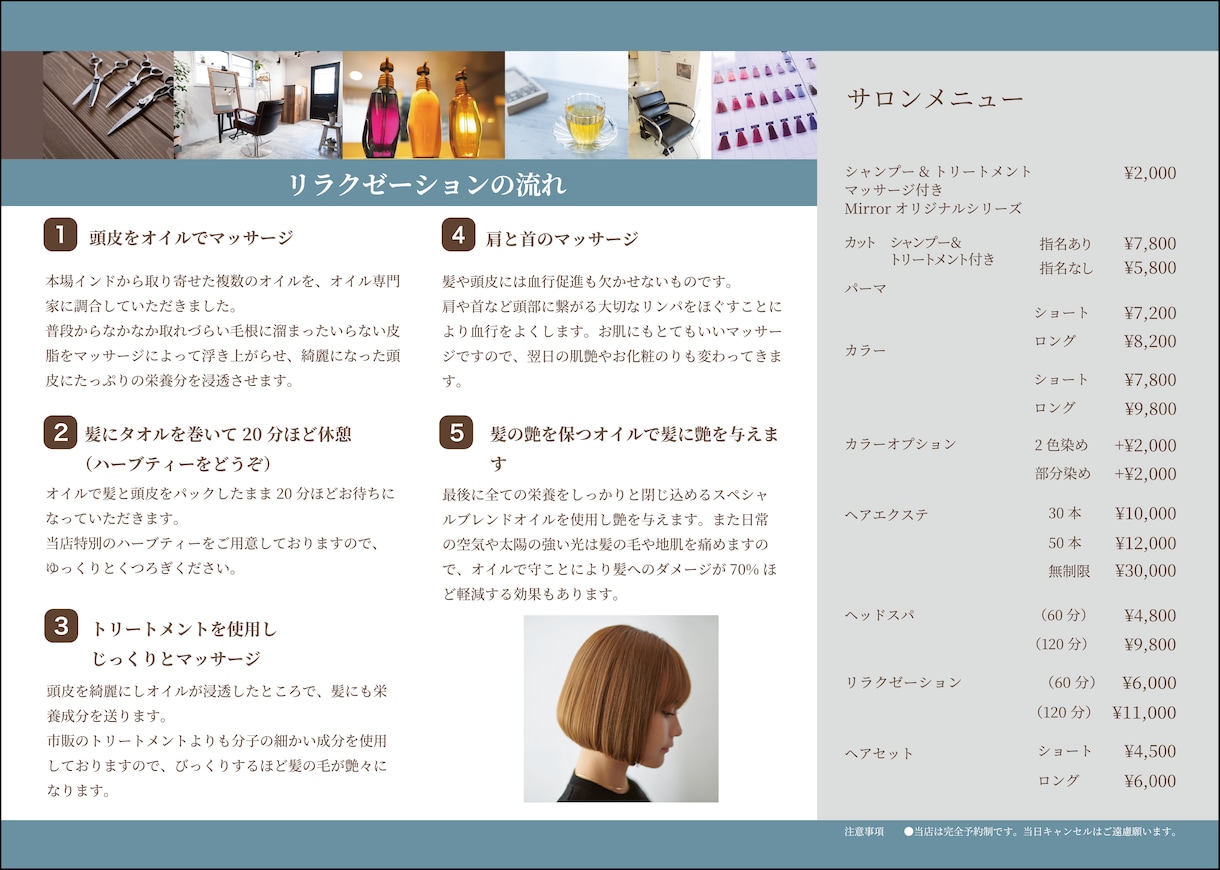Screen dimensions: 1220x870
Task: Open the scissors photo in the header strip
Action: (108, 105)
